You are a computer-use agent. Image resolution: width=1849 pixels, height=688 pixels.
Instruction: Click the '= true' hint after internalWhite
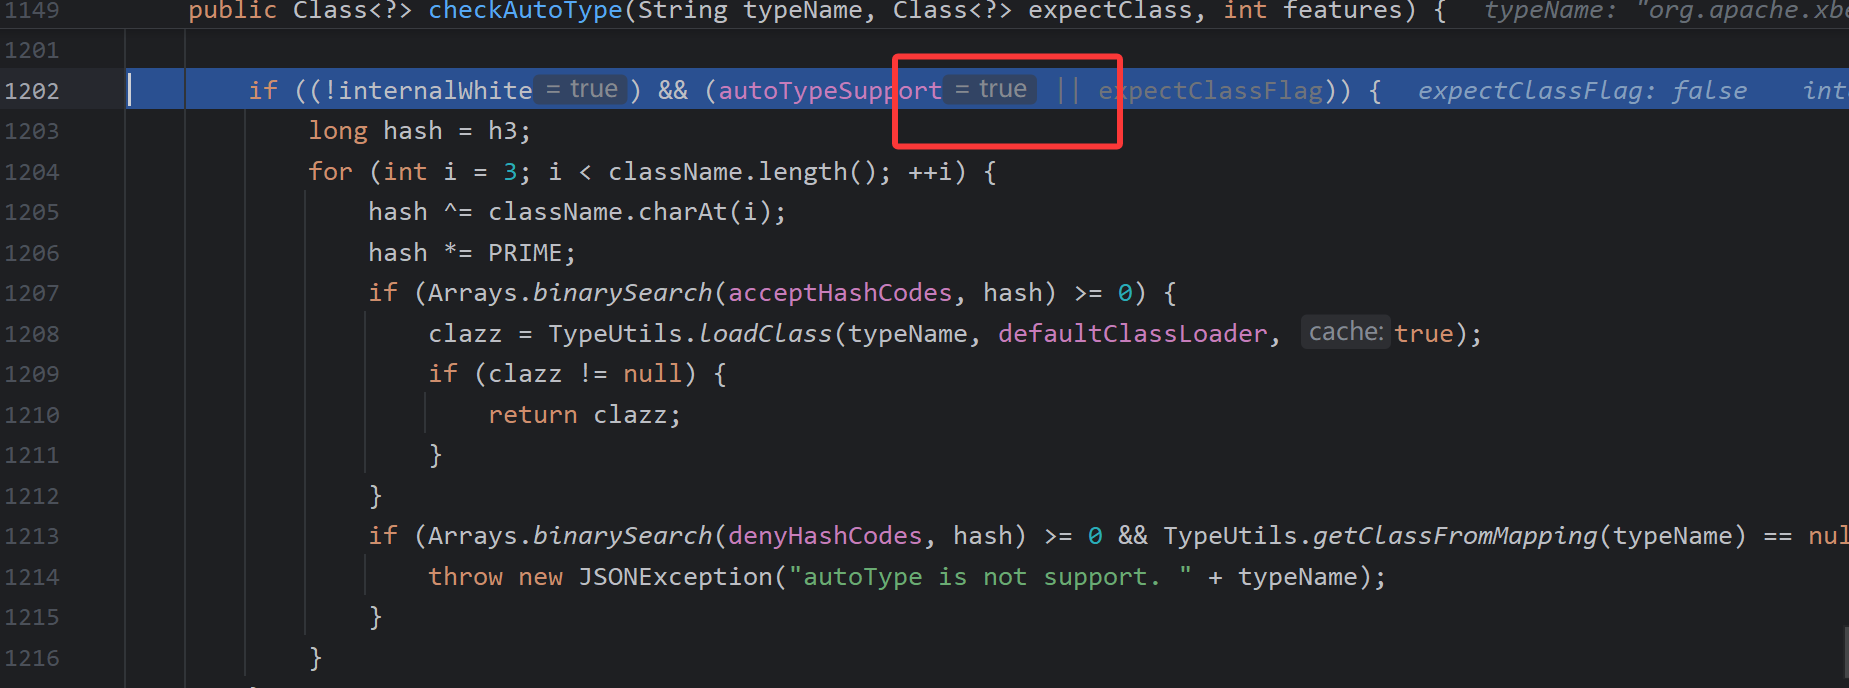click(x=582, y=90)
